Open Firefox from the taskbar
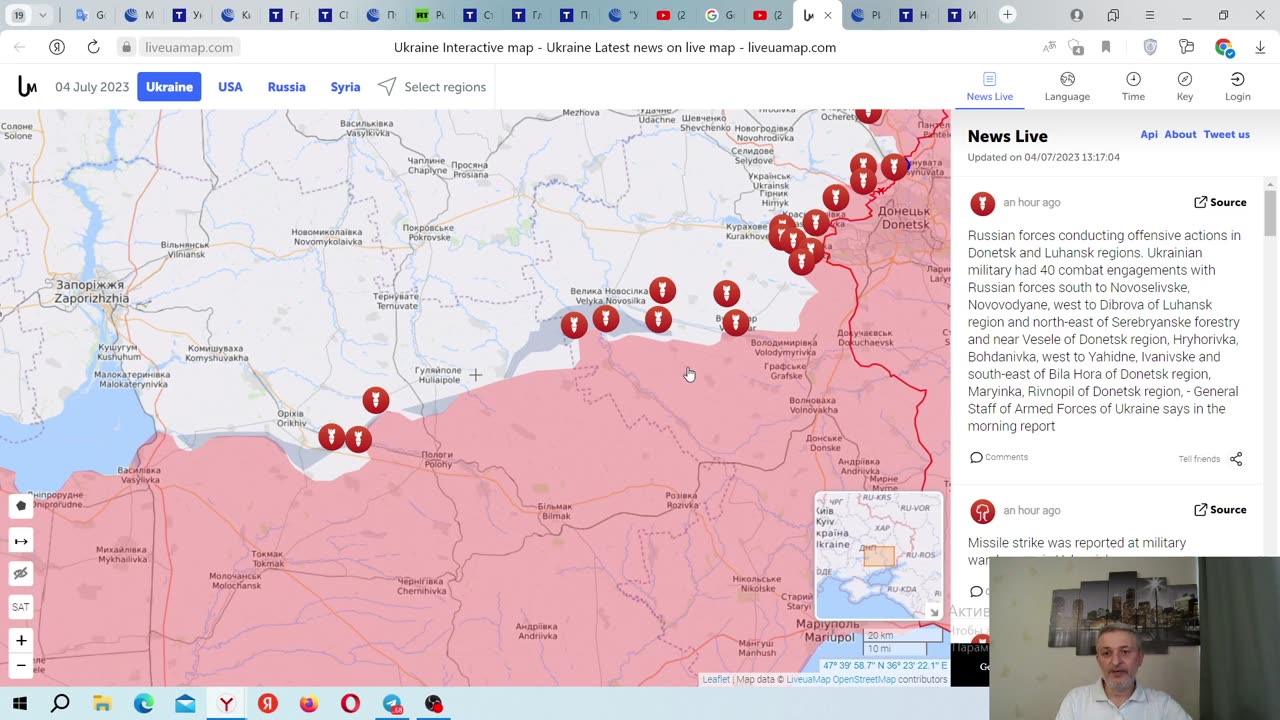 coord(308,704)
